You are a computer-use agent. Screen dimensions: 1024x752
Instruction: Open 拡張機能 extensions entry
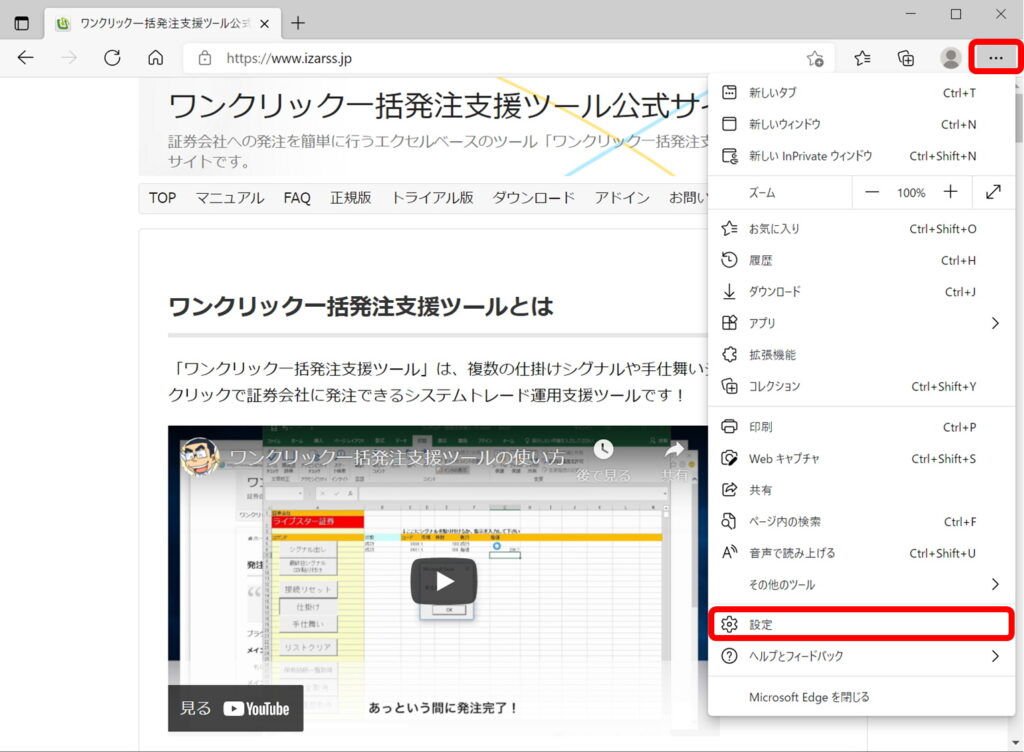coord(861,354)
